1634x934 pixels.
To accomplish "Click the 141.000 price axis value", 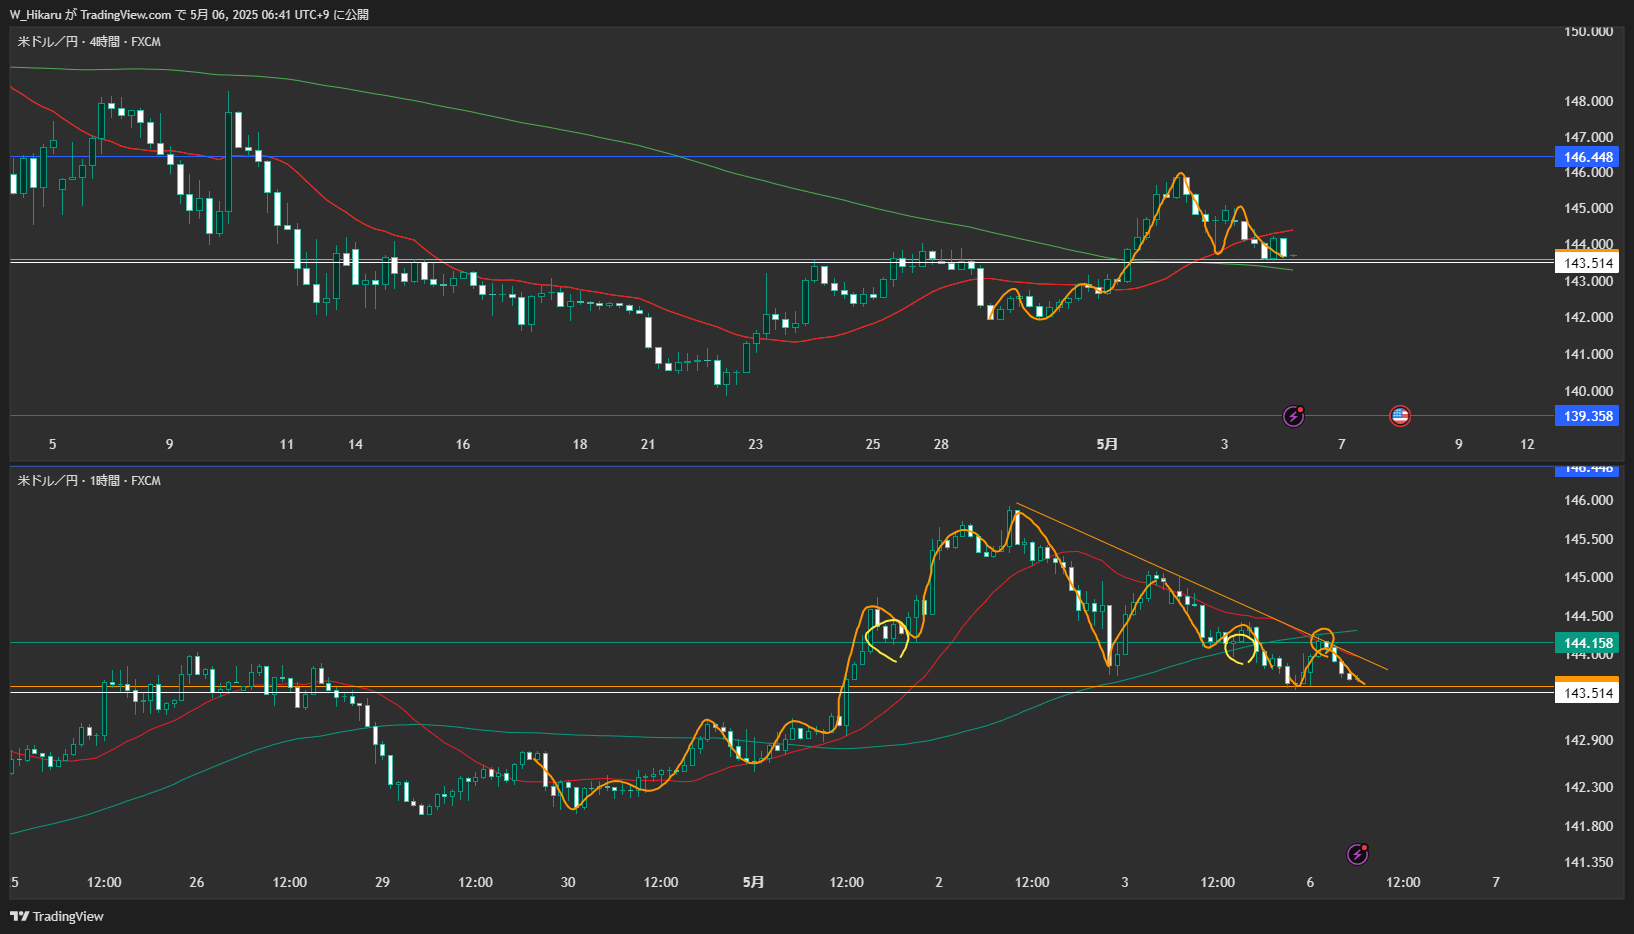I will [x=1588, y=354].
